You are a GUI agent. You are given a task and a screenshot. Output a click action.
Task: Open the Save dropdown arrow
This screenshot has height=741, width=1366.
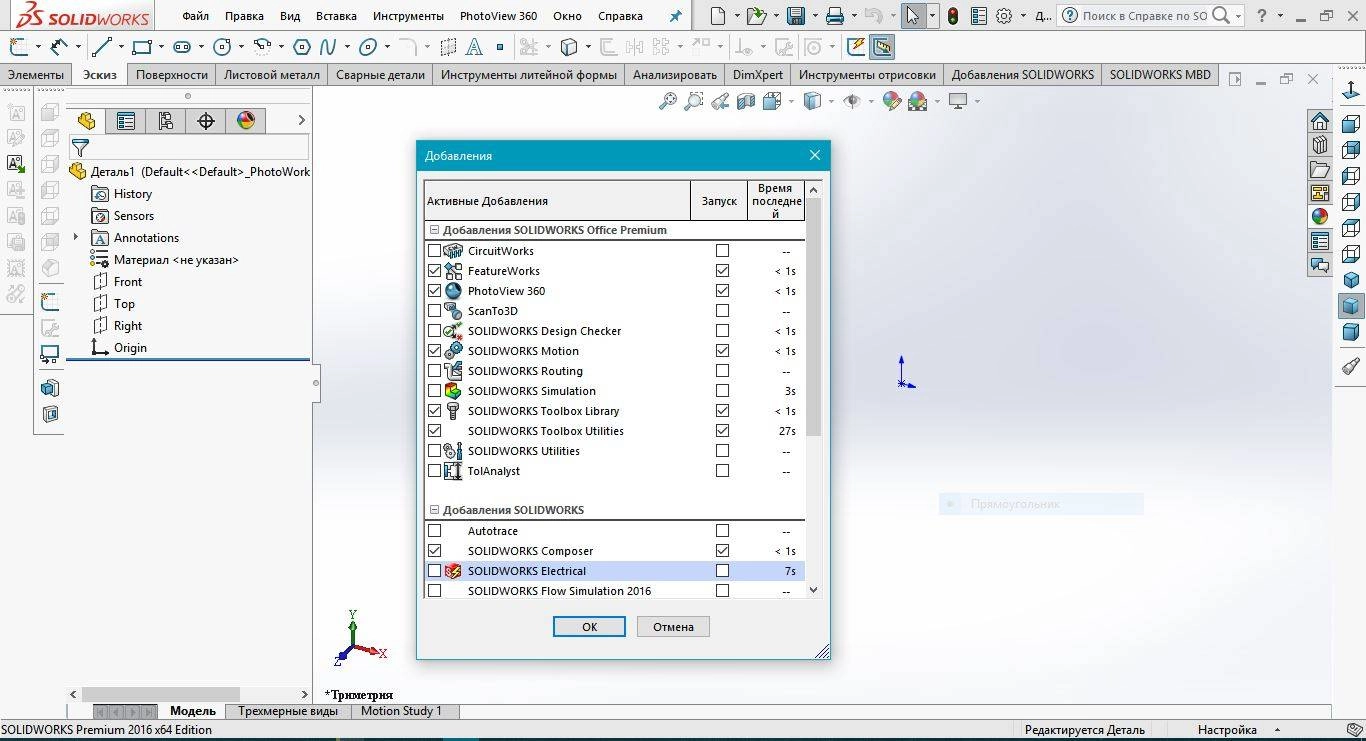[815, 16]
